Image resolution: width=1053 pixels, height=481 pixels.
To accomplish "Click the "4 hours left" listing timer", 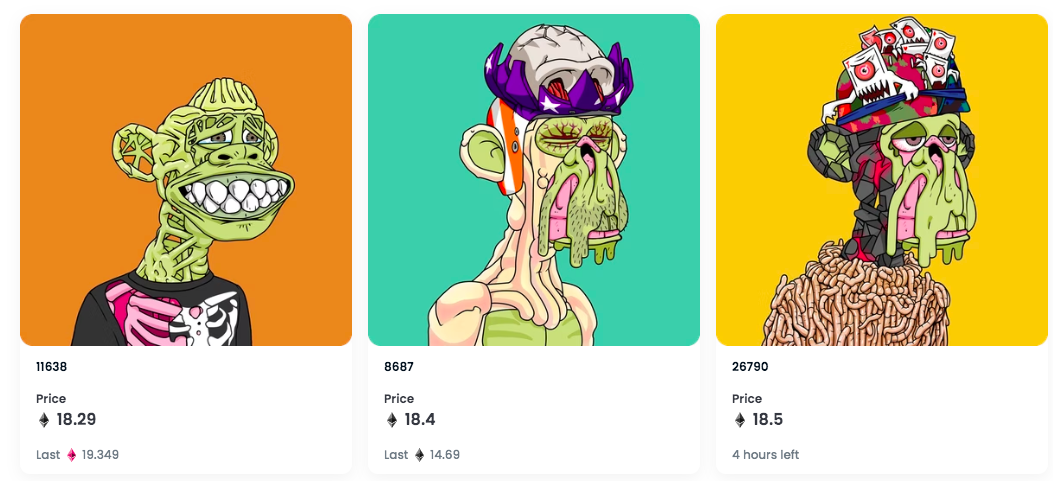I will [766, 455].
